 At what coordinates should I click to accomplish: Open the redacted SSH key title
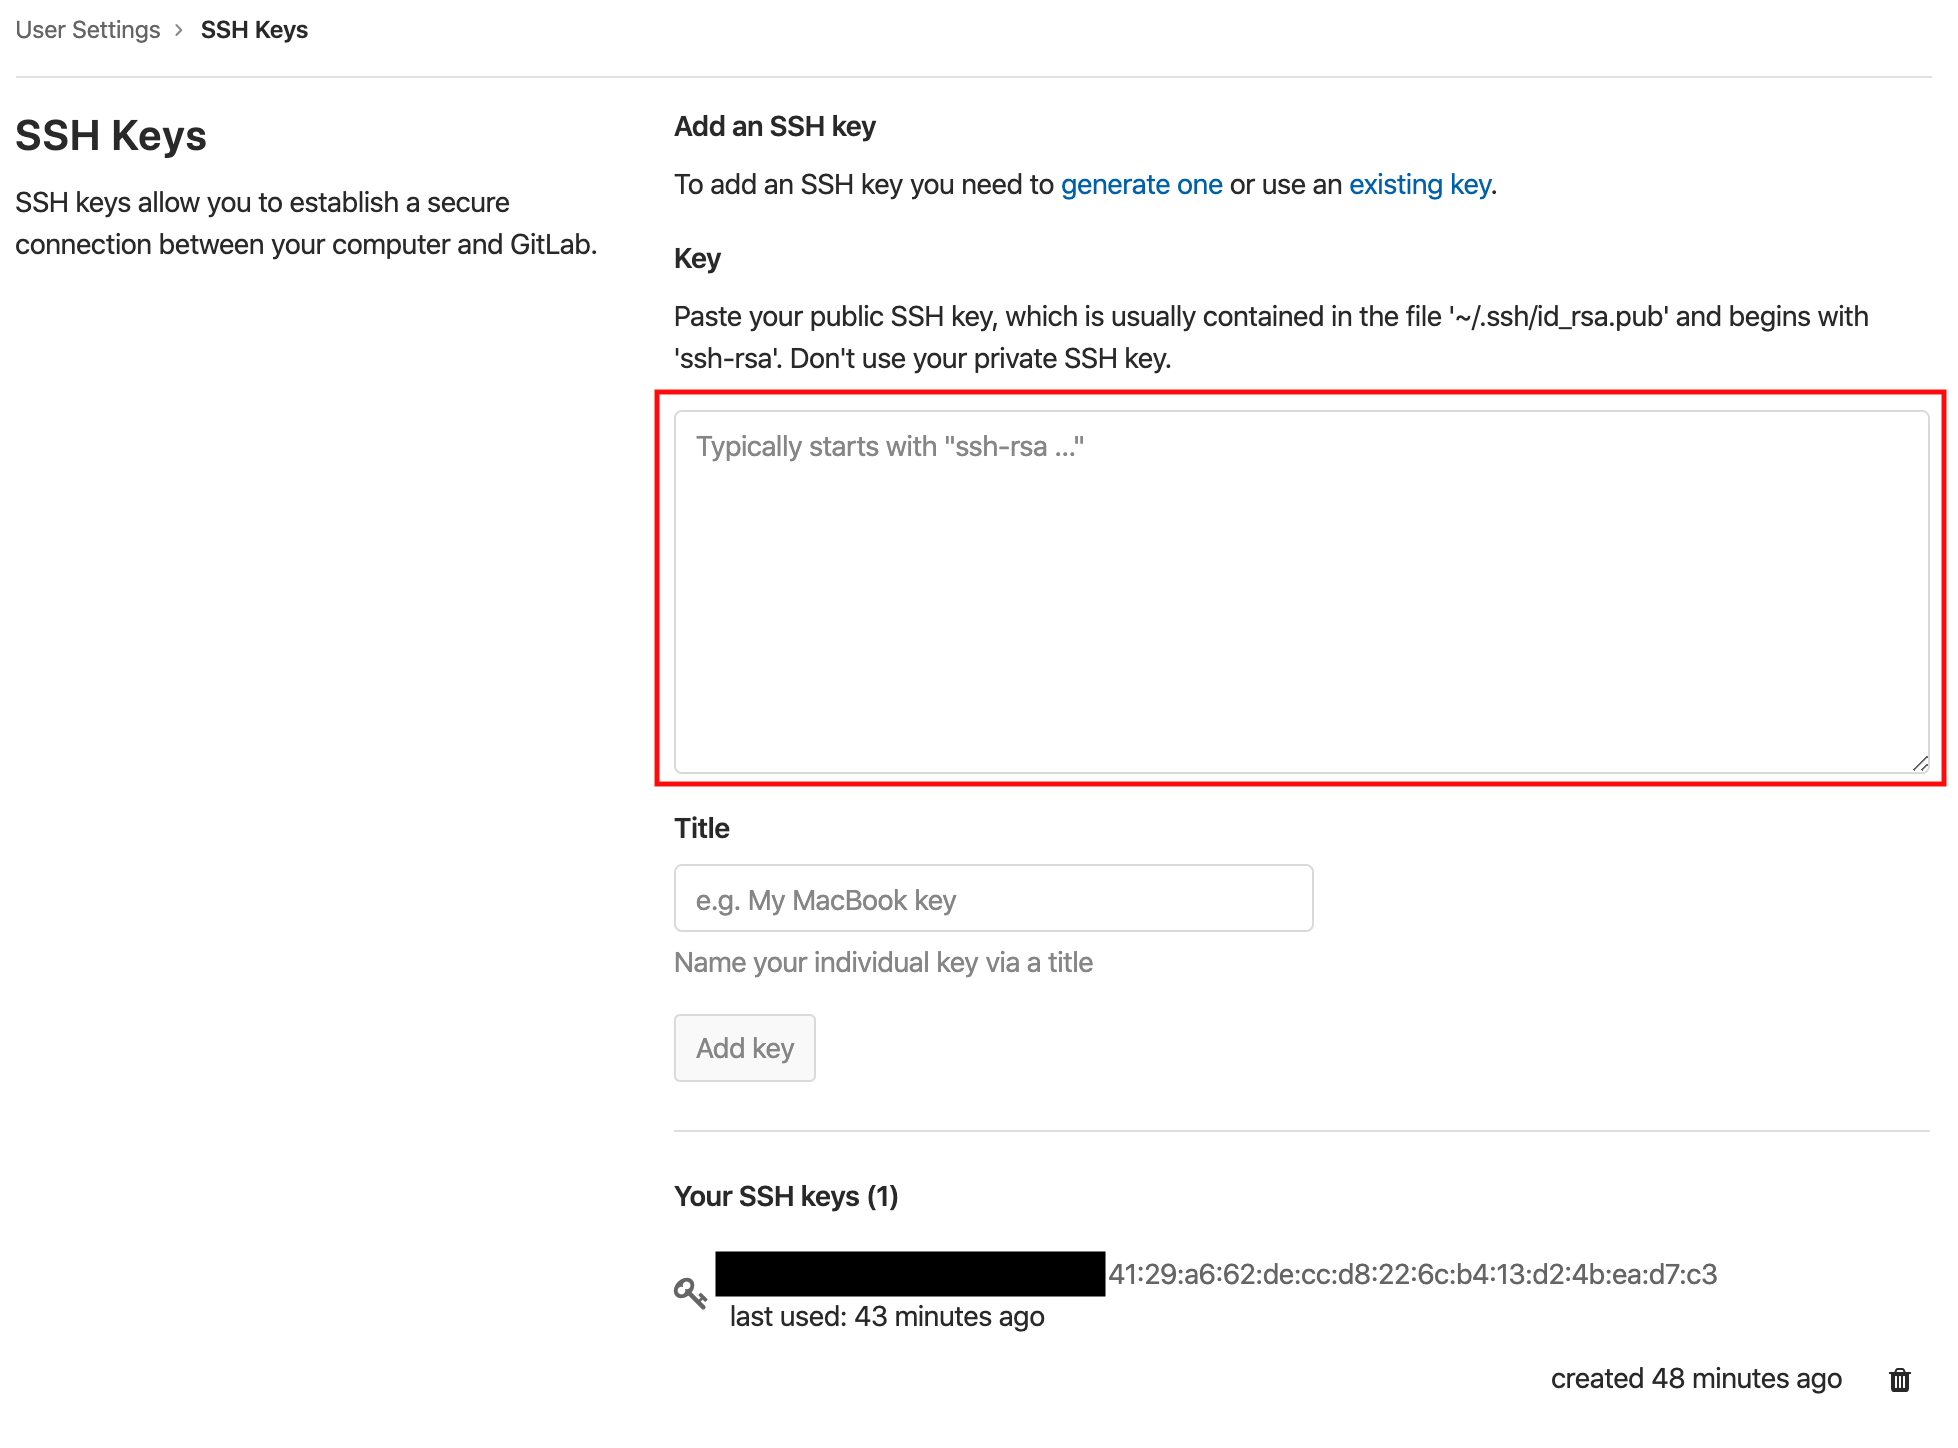tap(910, 1274)
